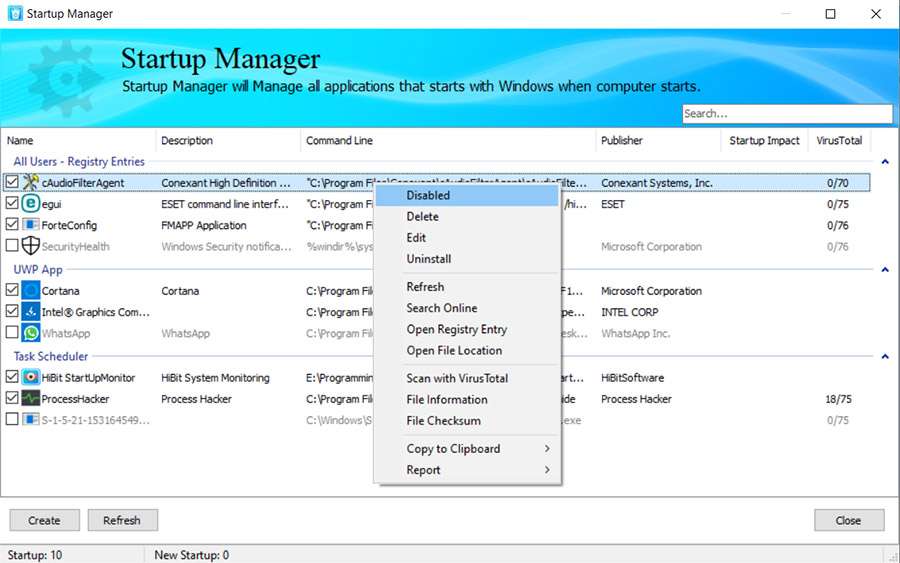Click the cAudioFilterAgent entry icon
This screenshot has height=563, width=900.
30,183
